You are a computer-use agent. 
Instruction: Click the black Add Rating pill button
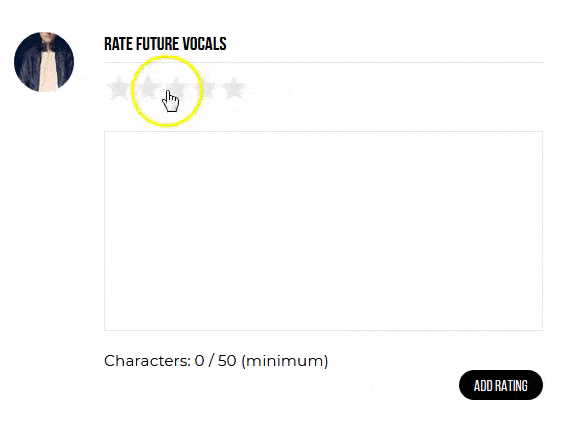point(501,385)
